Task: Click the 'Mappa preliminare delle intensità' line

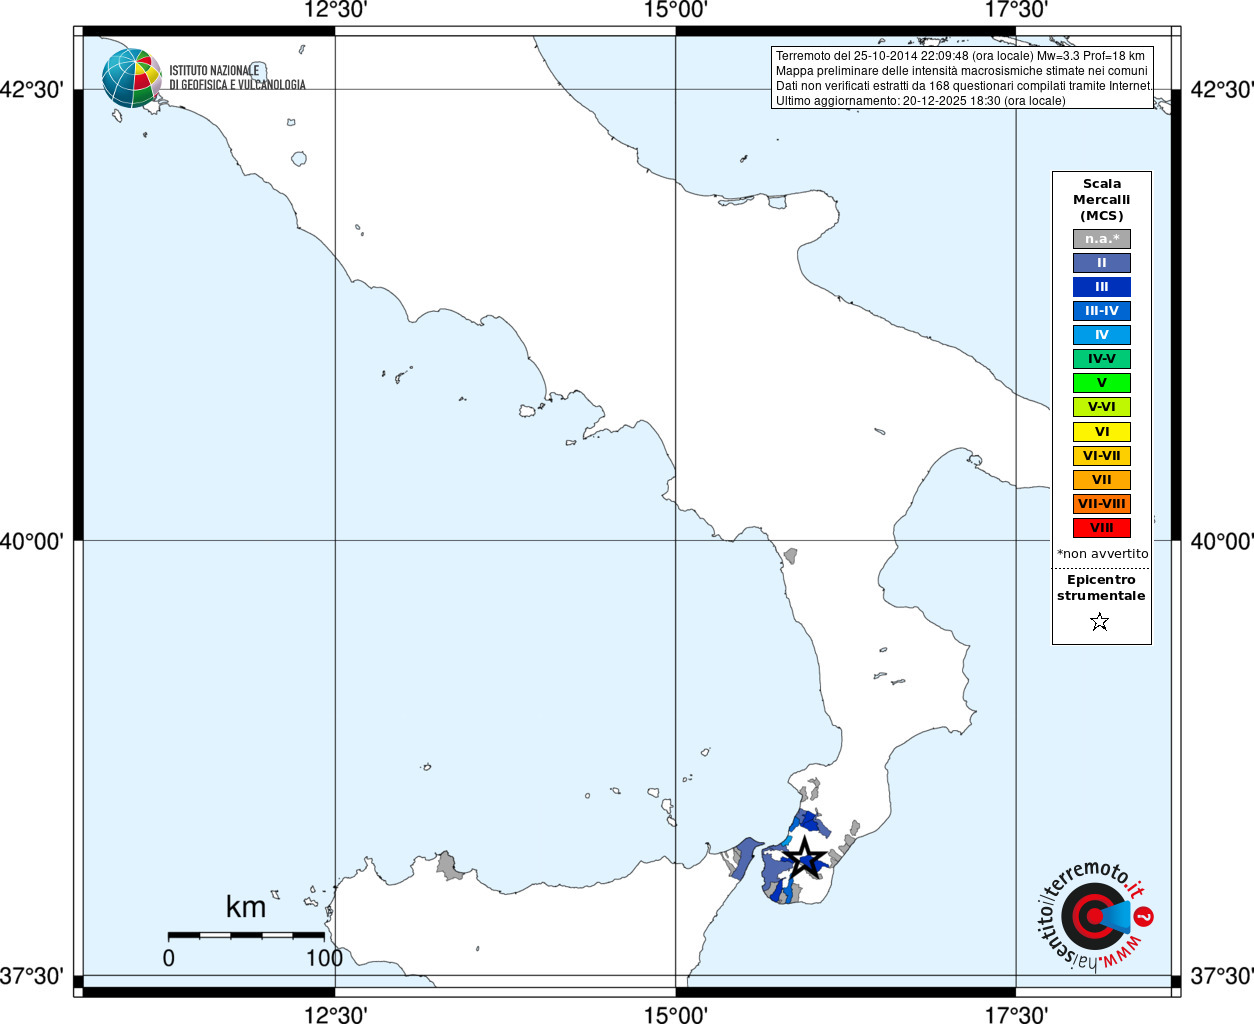Action: 962,71
